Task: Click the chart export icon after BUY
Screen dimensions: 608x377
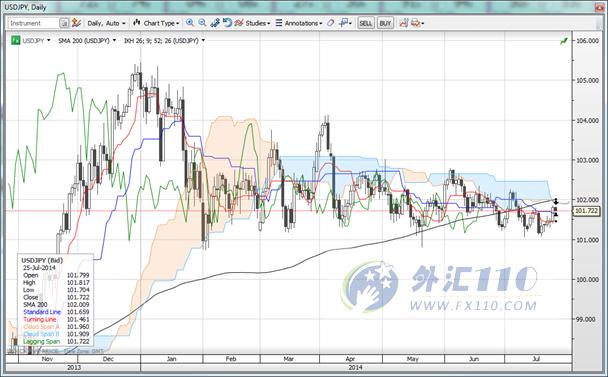Action: coord(404,23)
